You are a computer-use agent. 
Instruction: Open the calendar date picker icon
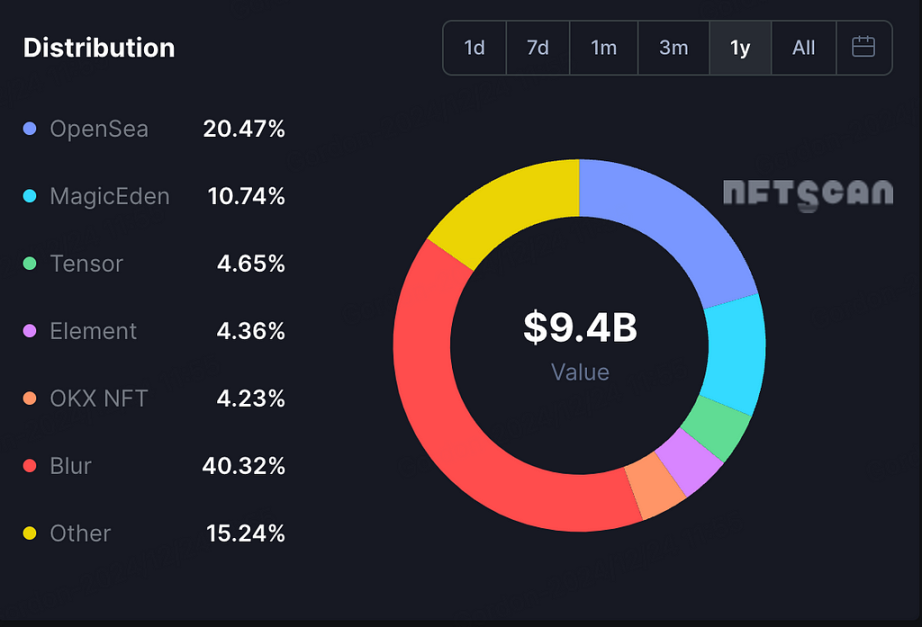tap(863, 47)
